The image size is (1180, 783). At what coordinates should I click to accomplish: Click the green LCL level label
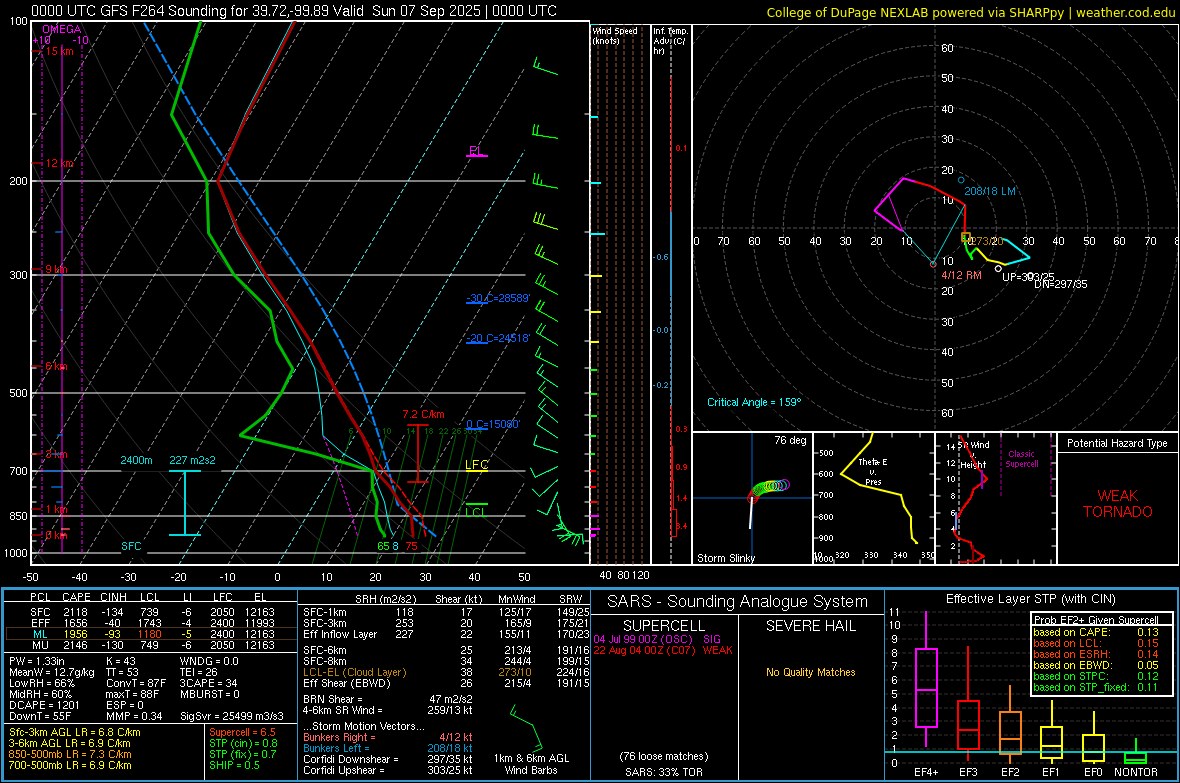476,512
